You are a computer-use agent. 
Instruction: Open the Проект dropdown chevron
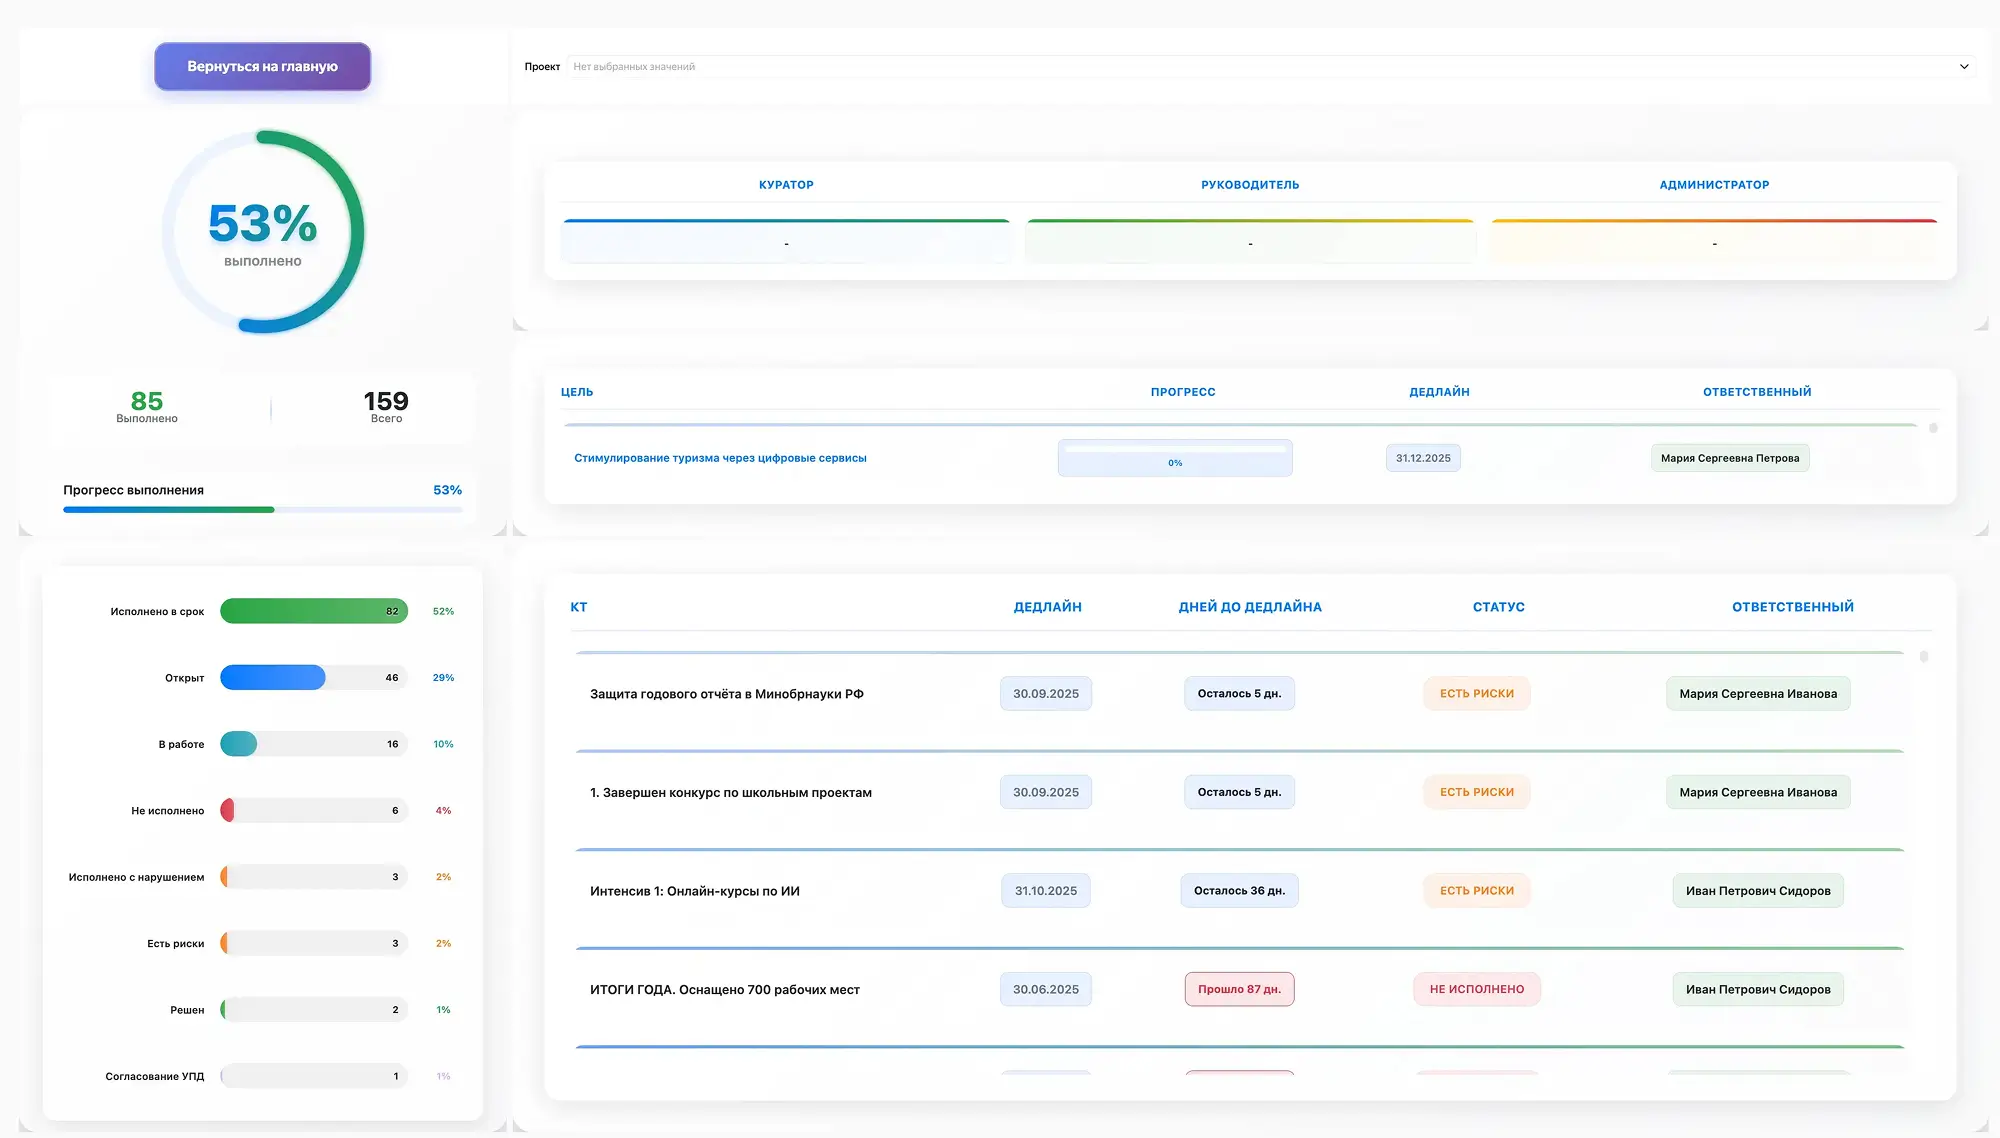1963,67
